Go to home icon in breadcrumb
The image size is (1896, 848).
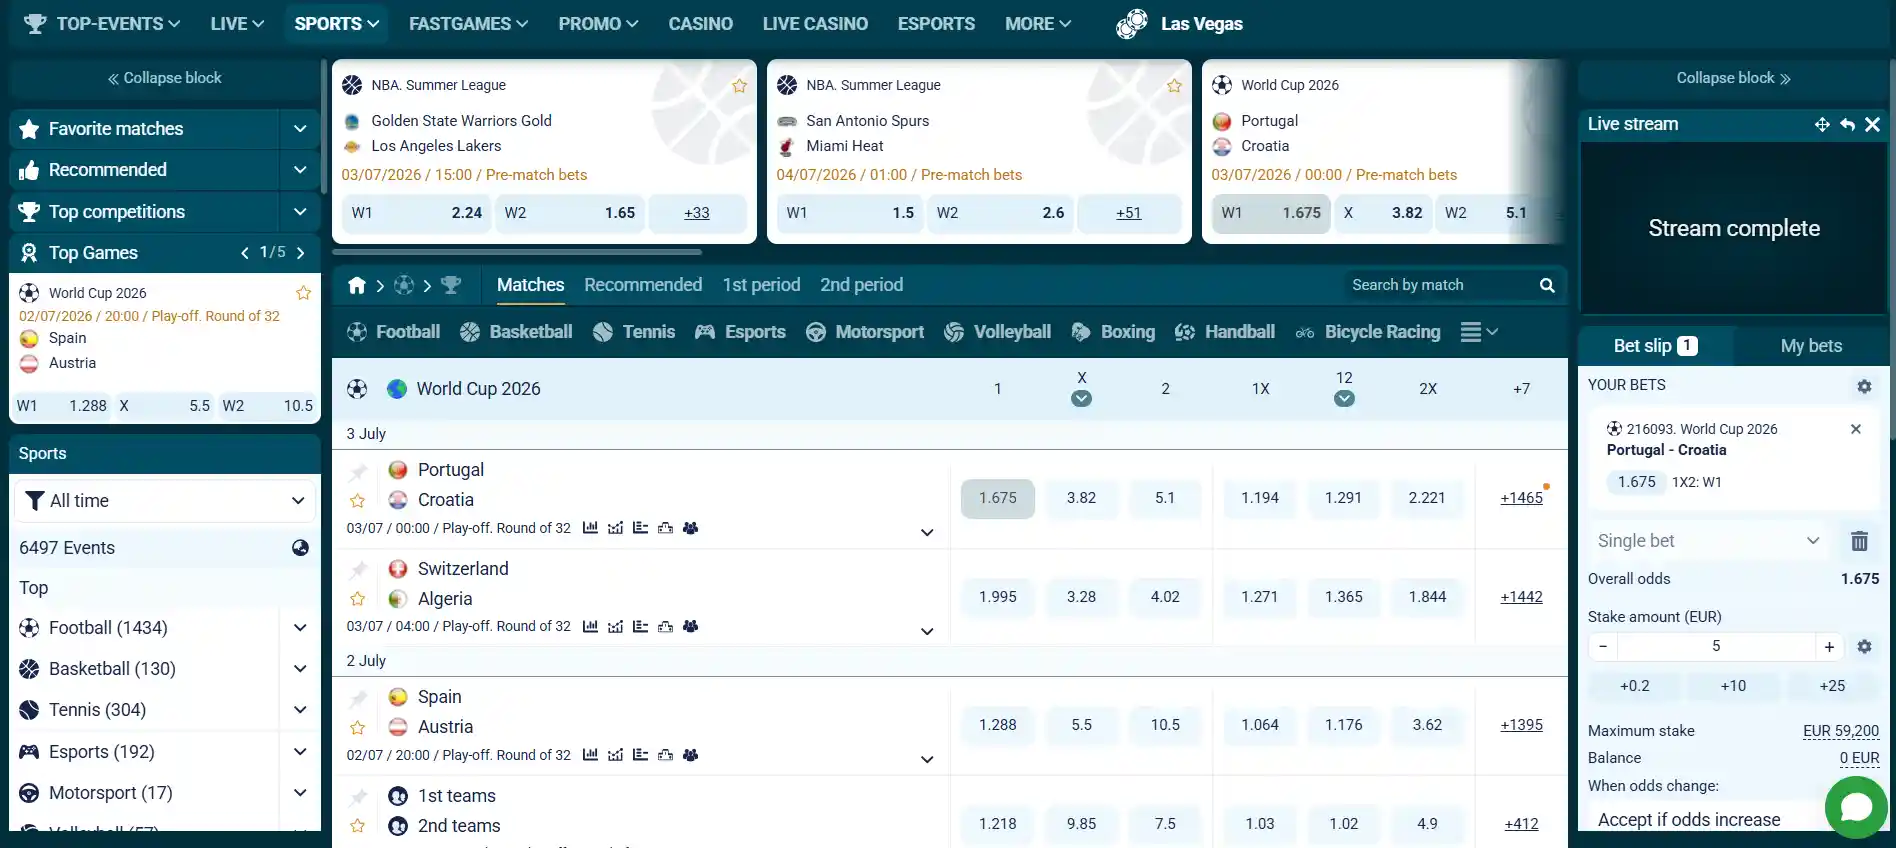pos(356,285)
